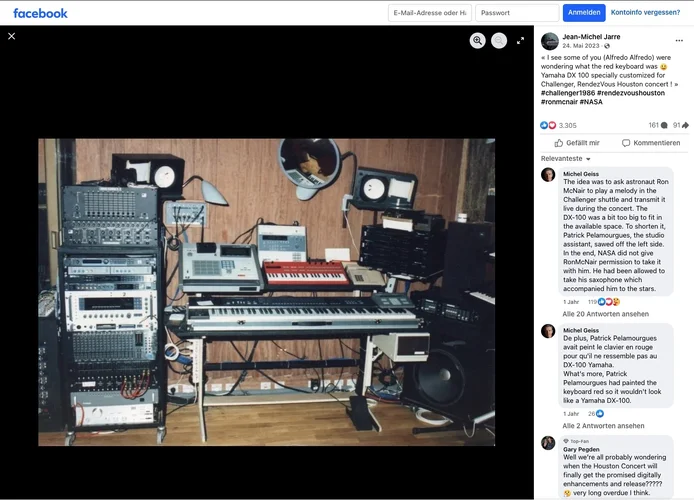The width and height of the screenshot is (694, 500).
Task: Click the Top-Fan badge on Gary's comment
Action: (576, 441)
